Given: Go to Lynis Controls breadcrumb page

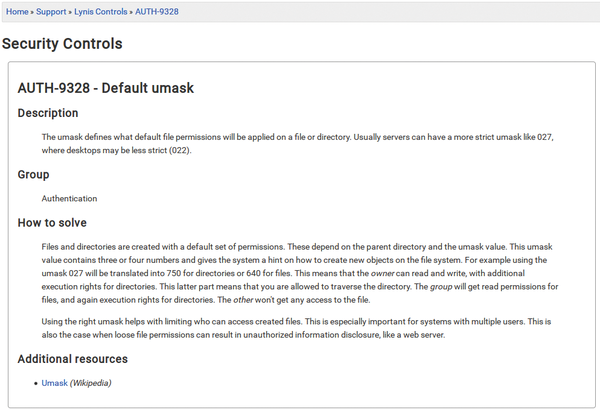Looking at the screenshot, I should point(101,12).
